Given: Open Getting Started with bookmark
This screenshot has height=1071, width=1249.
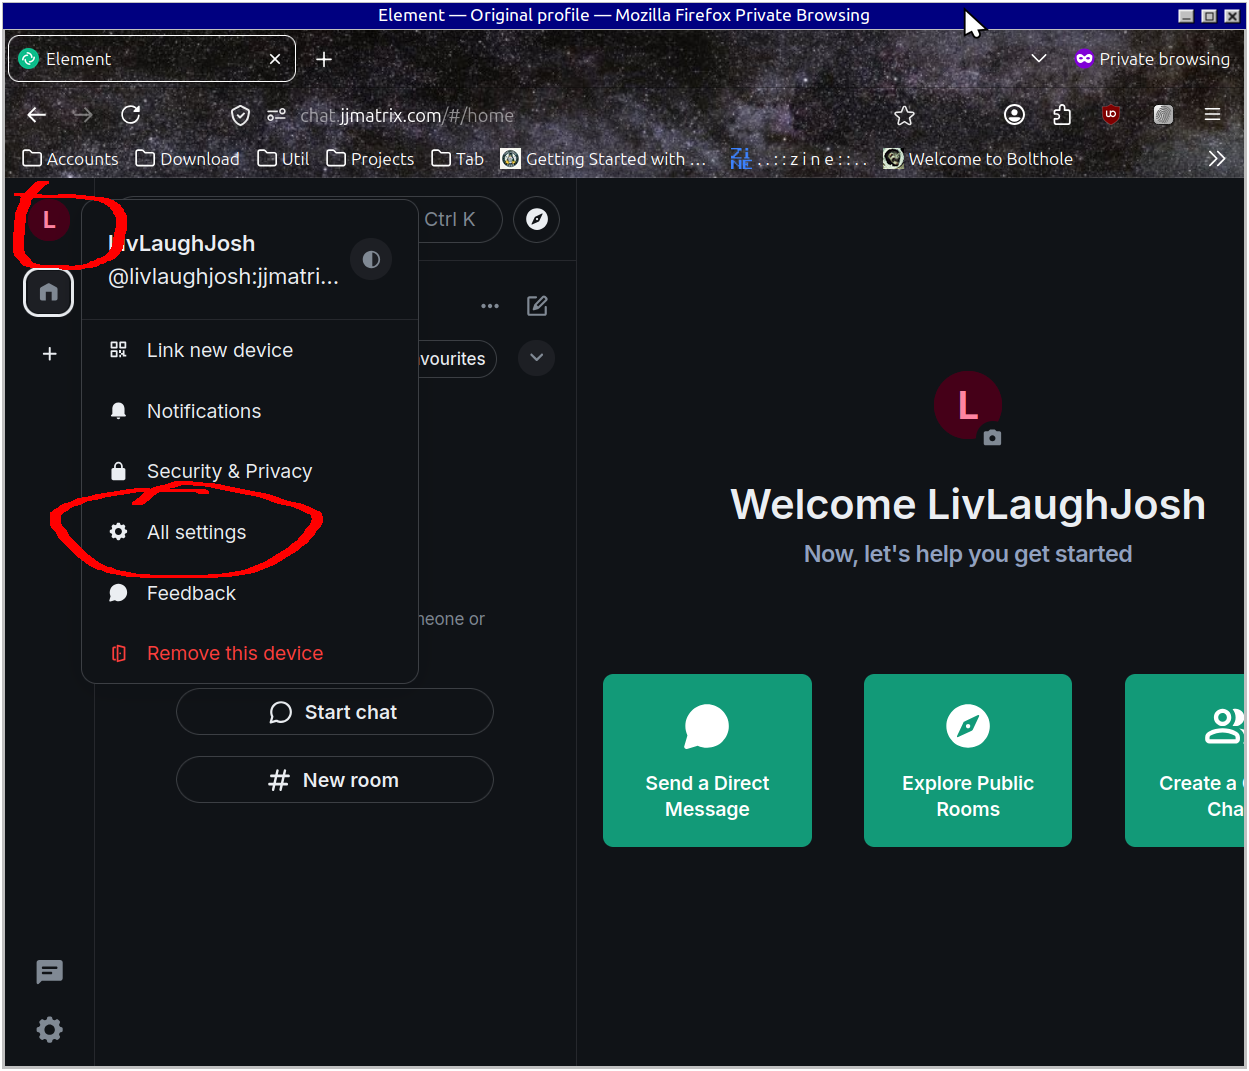Looking at the screenshot, I should point(603,159).
